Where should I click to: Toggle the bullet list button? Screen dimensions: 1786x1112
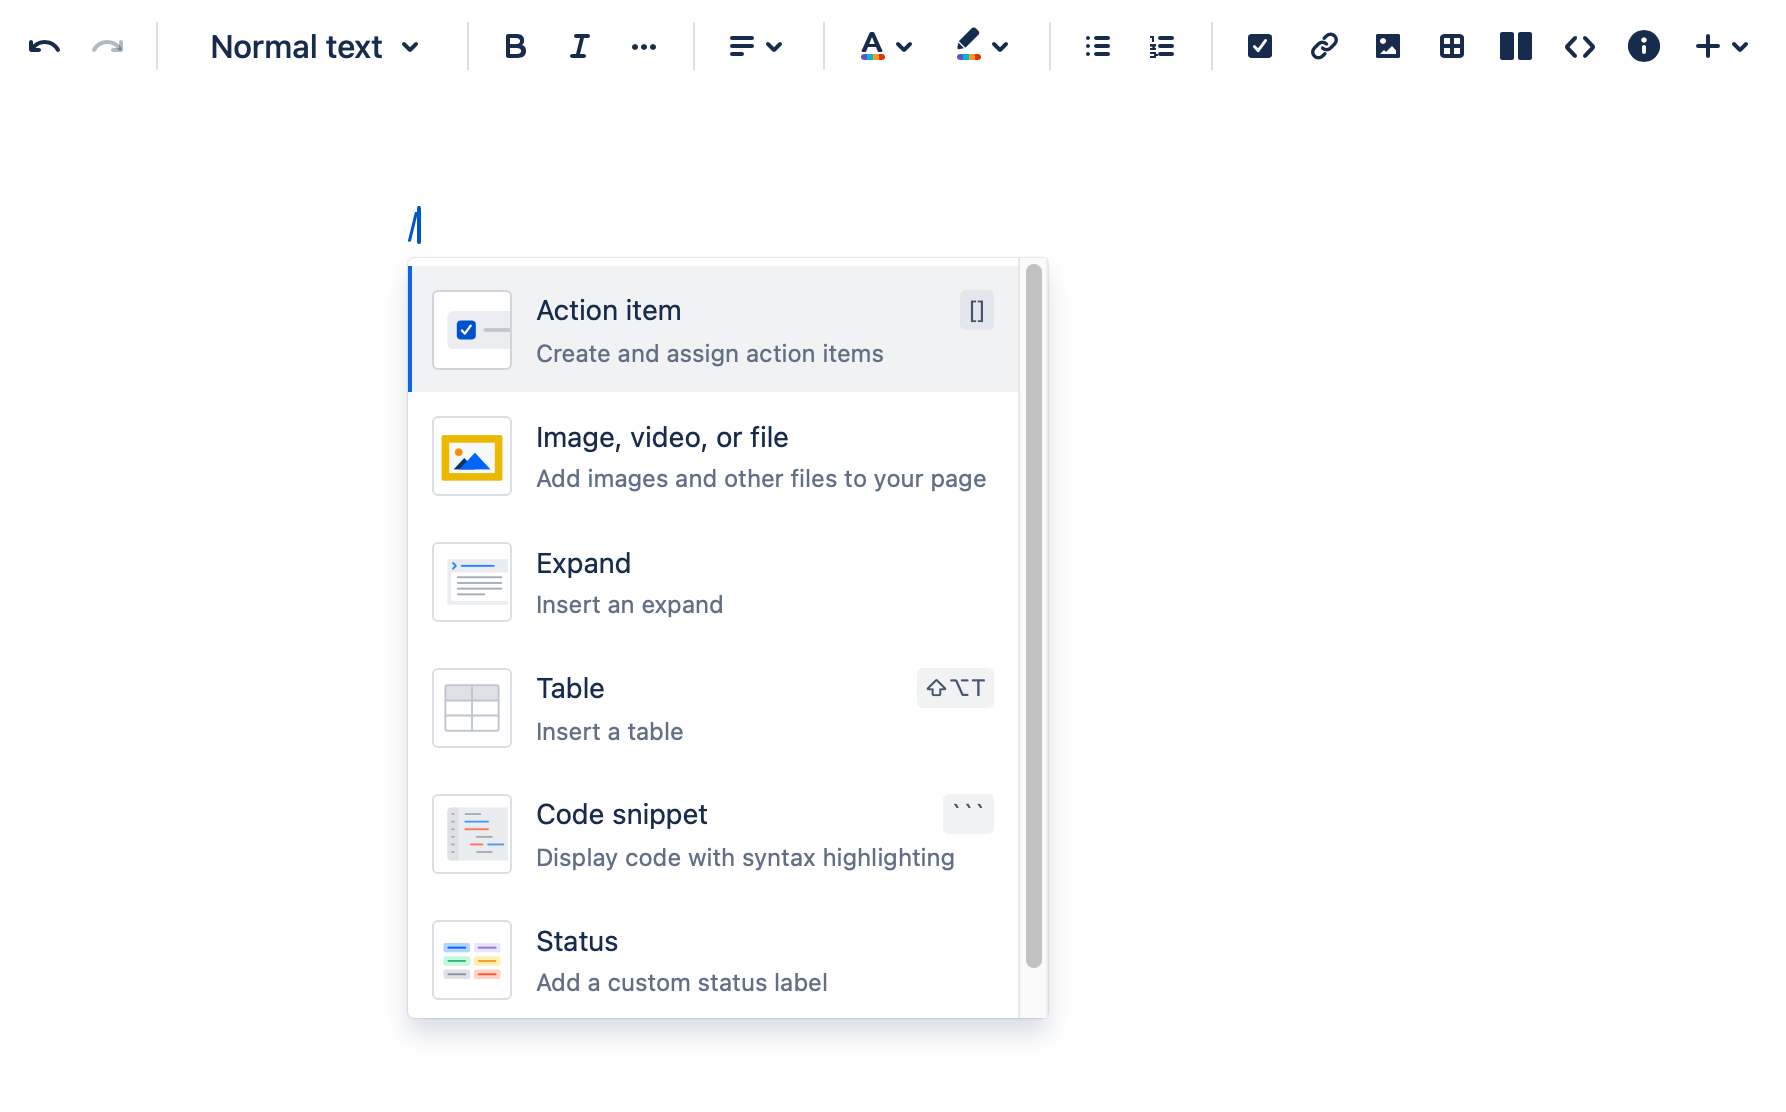[x=1098, y=47]
